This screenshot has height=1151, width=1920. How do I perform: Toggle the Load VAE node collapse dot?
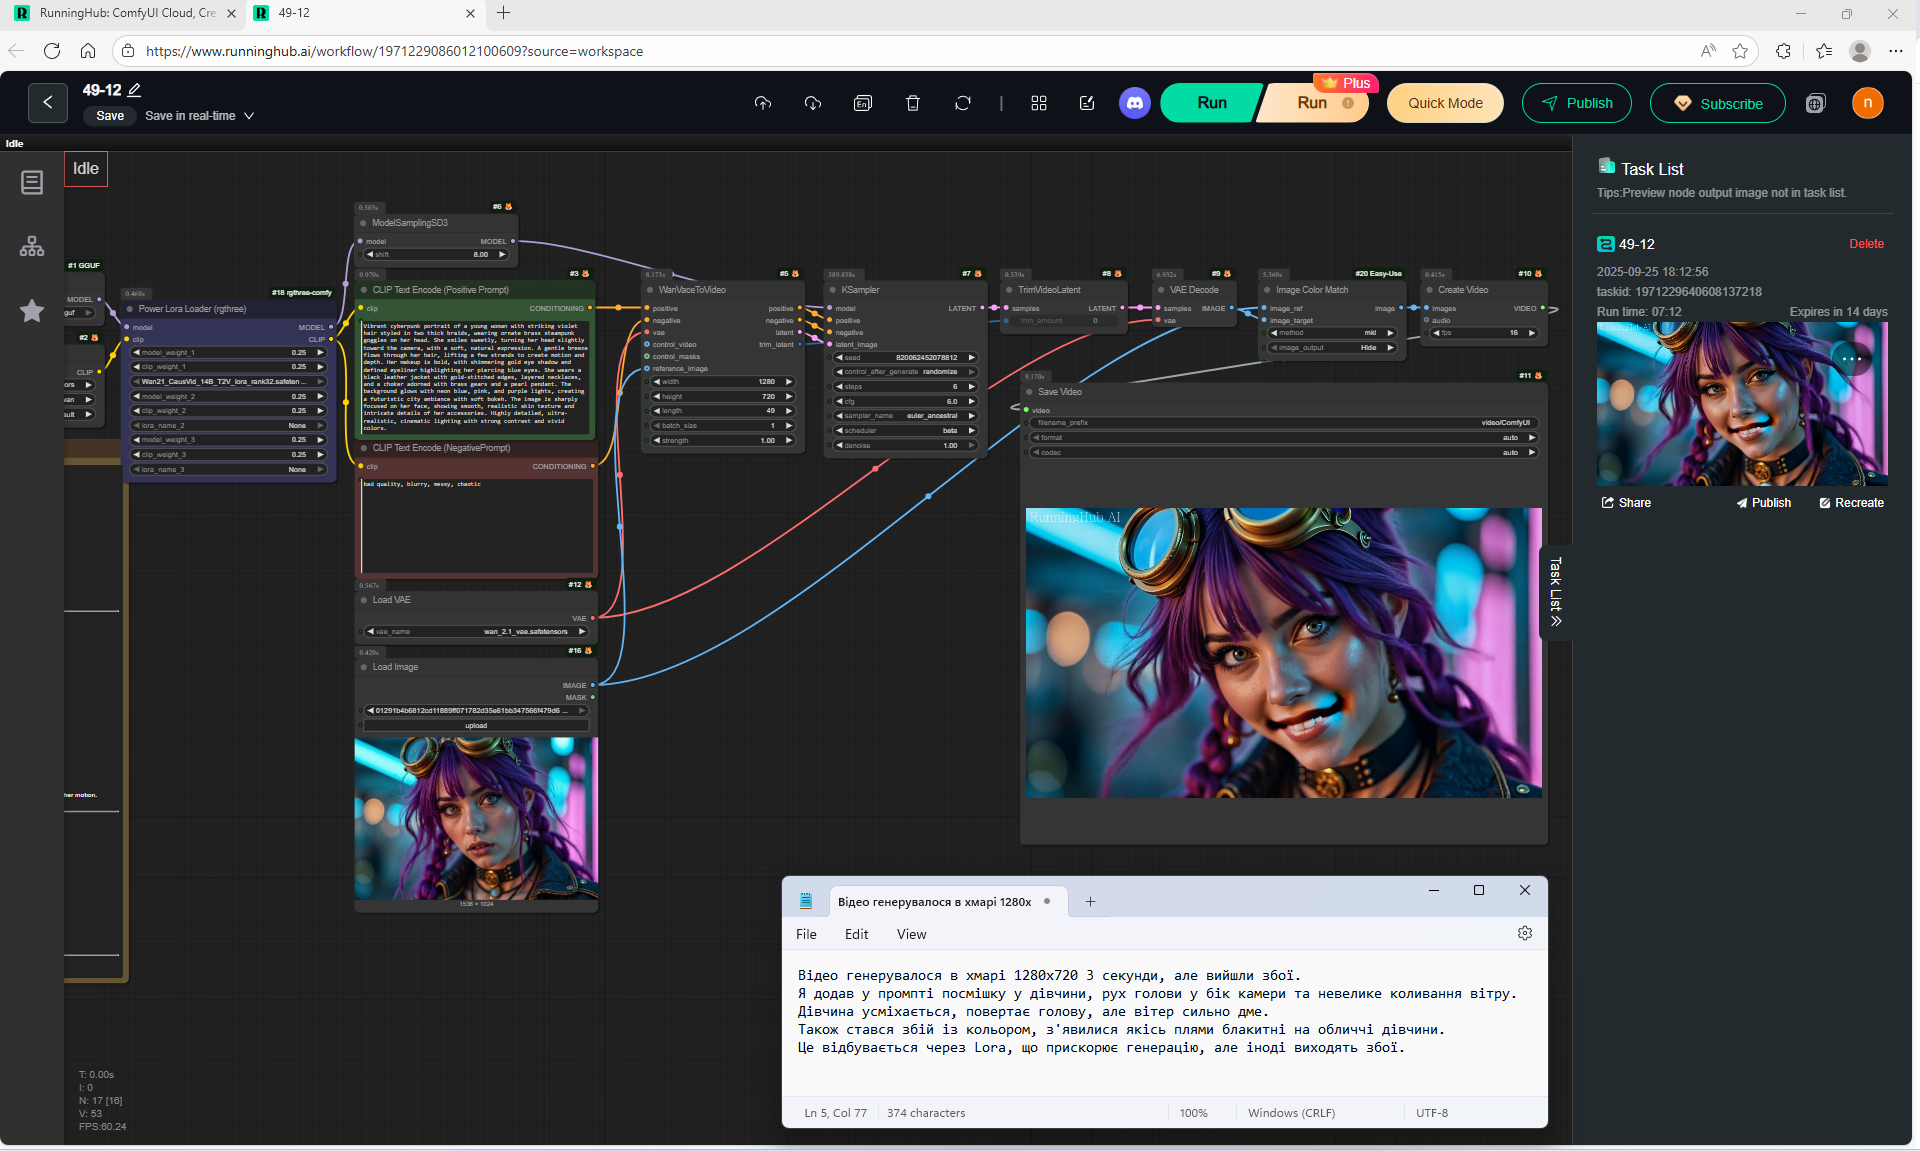click(x=363, y=600)
